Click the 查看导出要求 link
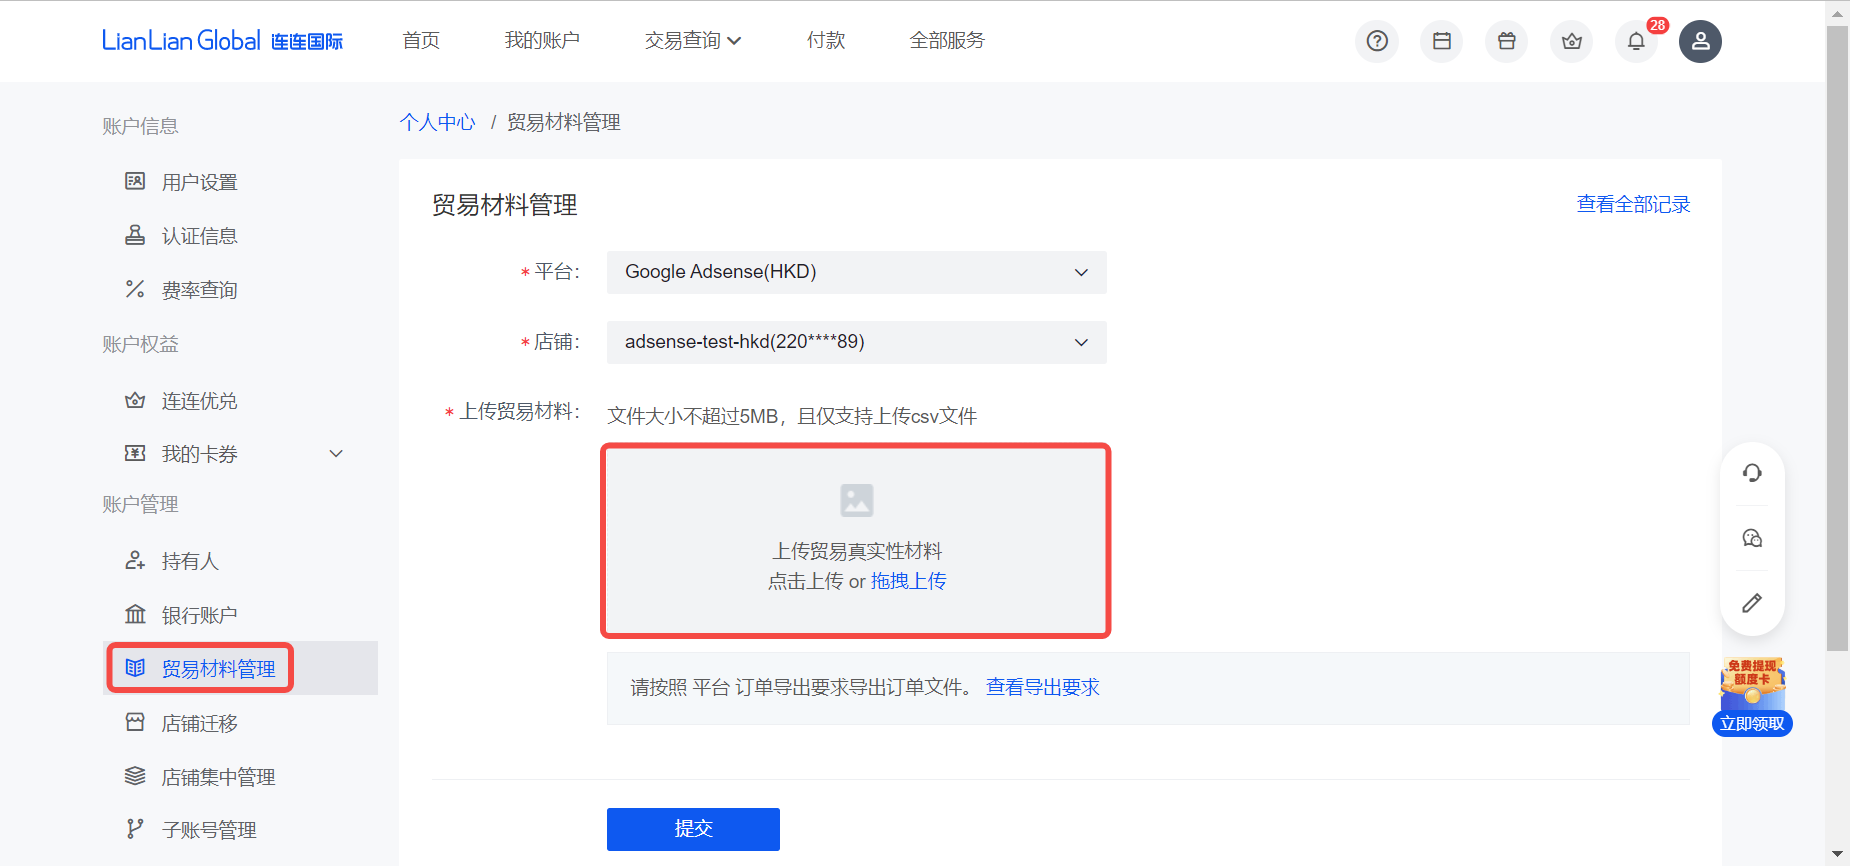The image size is (1850, 866). point(1042,687)
